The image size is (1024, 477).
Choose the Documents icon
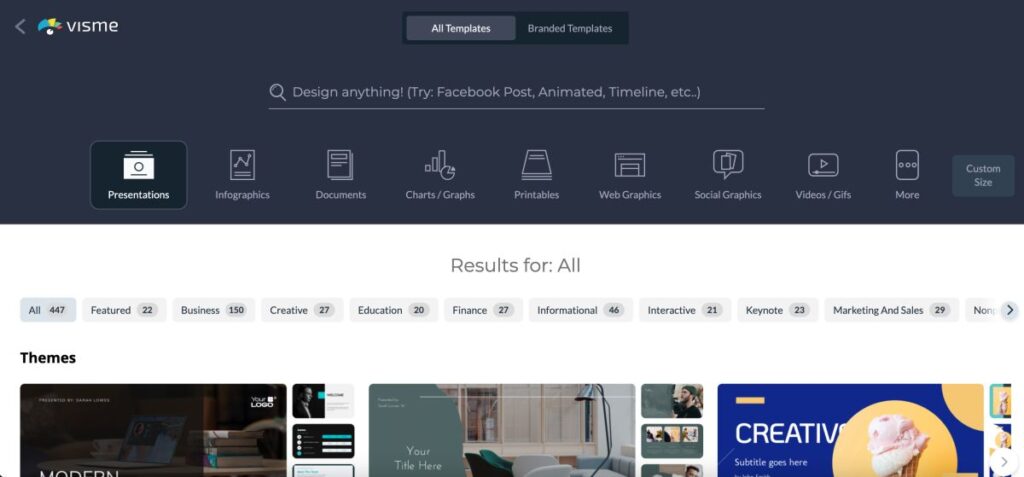(340, 165)
